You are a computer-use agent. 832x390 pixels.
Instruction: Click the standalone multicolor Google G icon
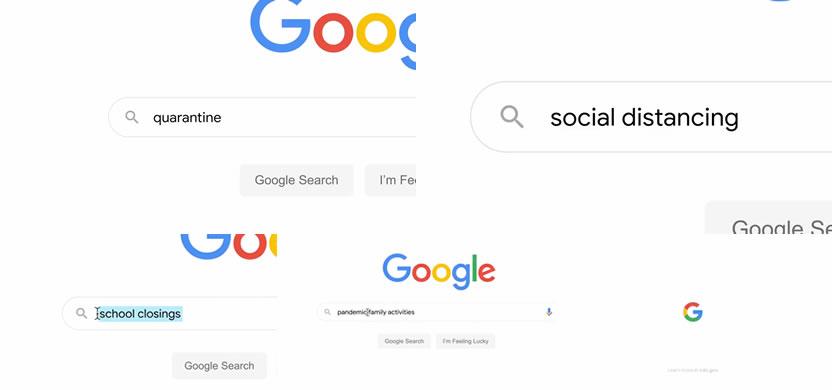(x=692, y=312)
